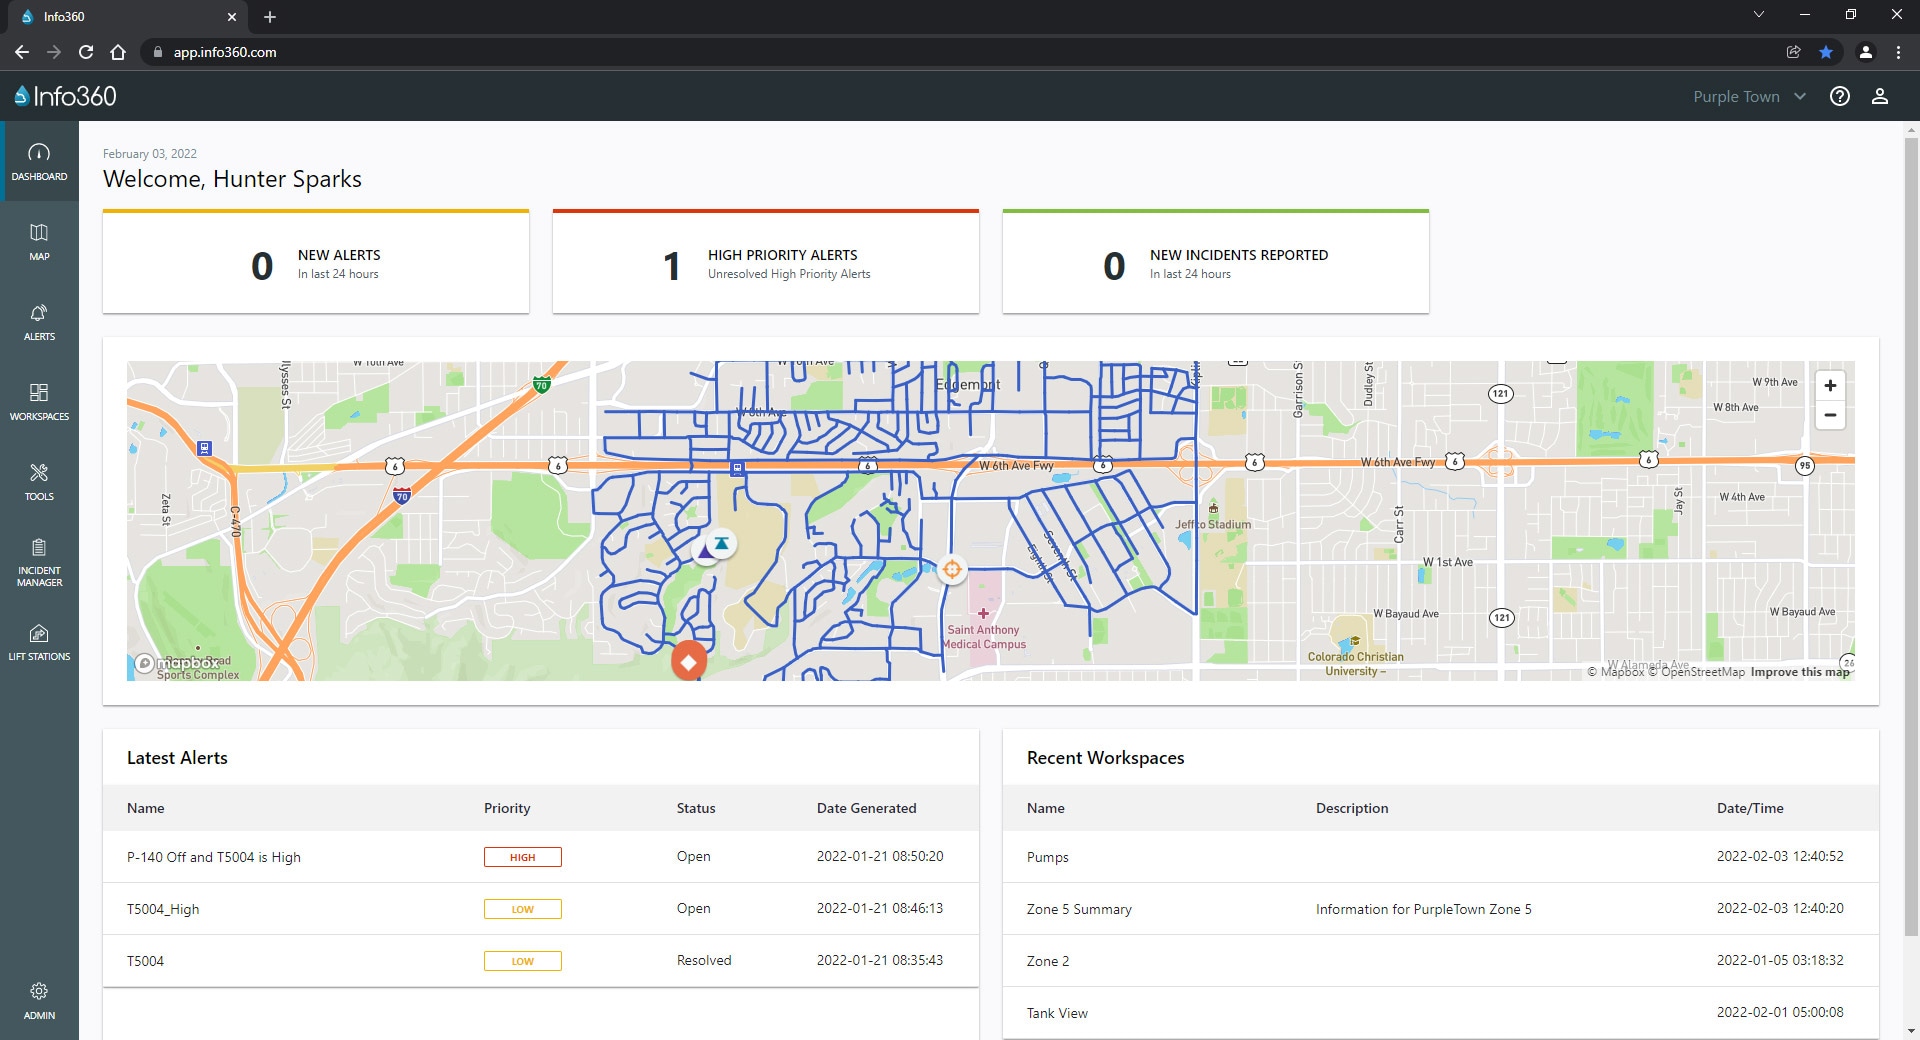Image resolution: width=1920 pixels, height=1040 pixels.
Task: Click the red diamond alert marker on map
Action: coord(688,661)
